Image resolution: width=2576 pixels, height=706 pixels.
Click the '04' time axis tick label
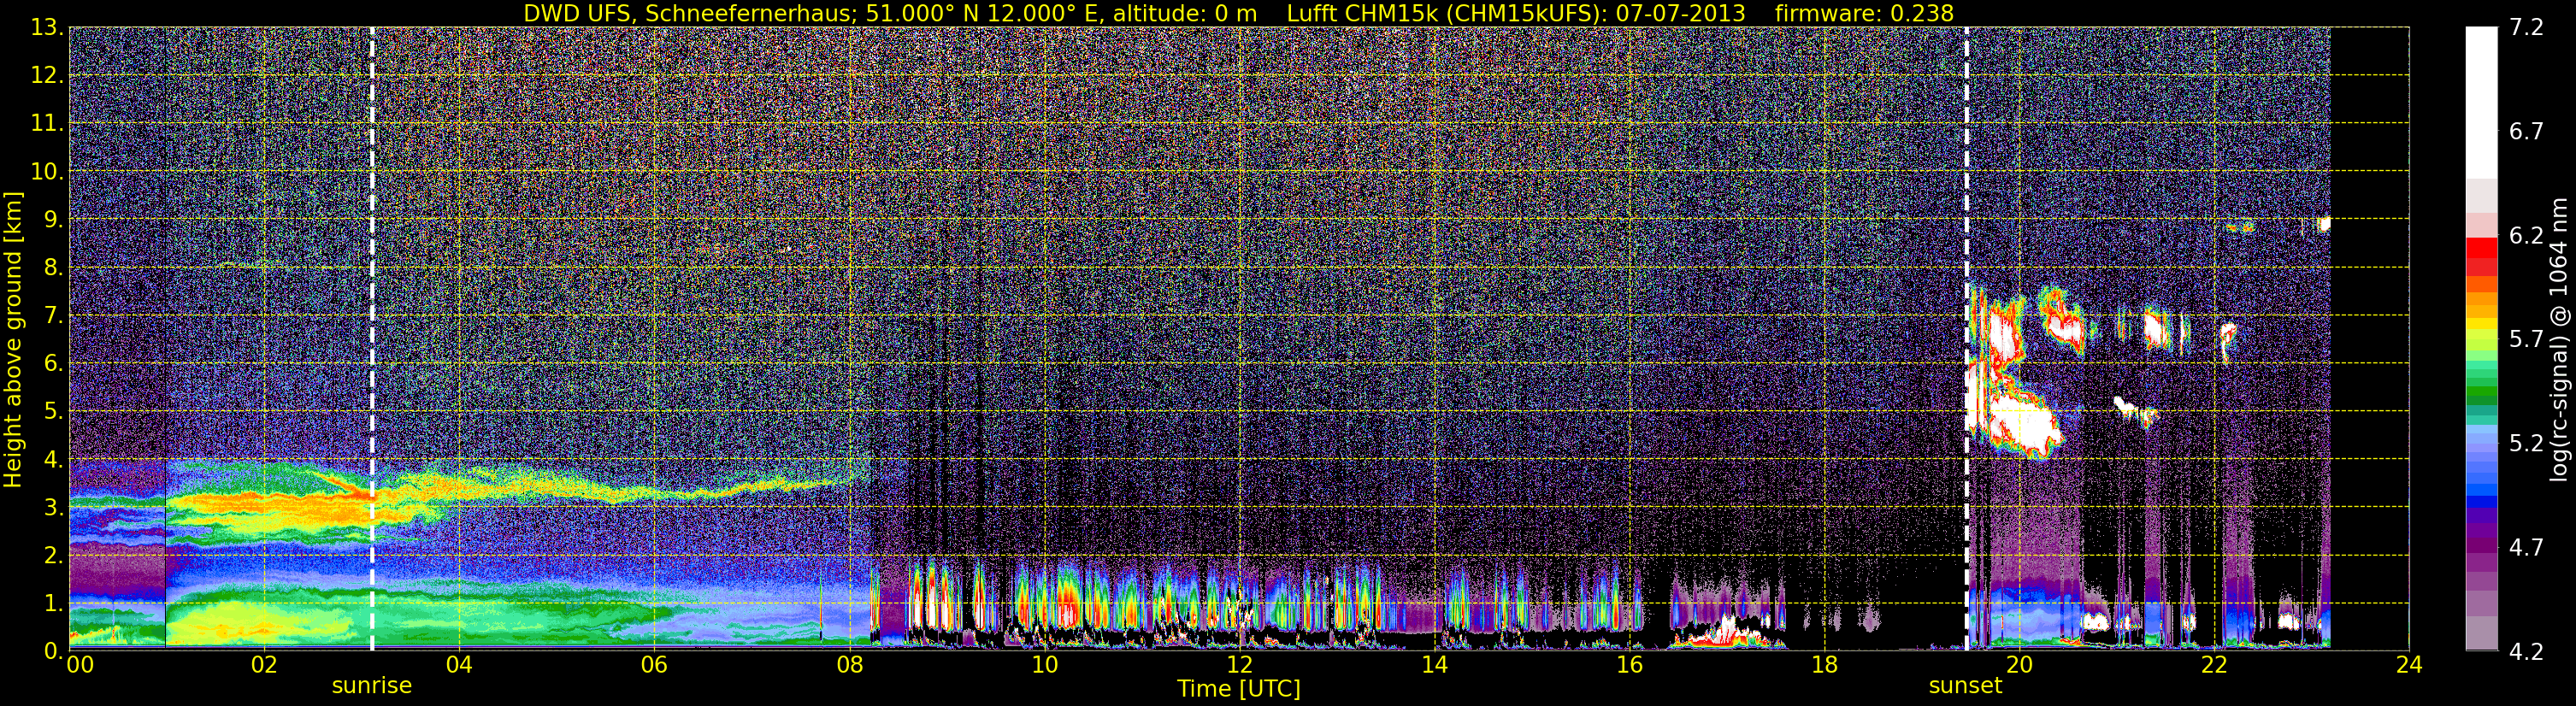coord(459,666)
